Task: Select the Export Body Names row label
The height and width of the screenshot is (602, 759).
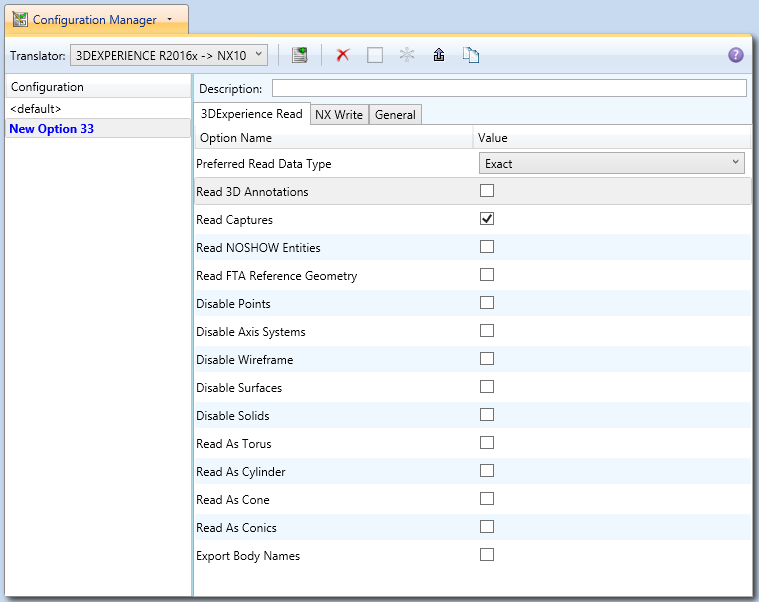Action: (x=248, y=556)
